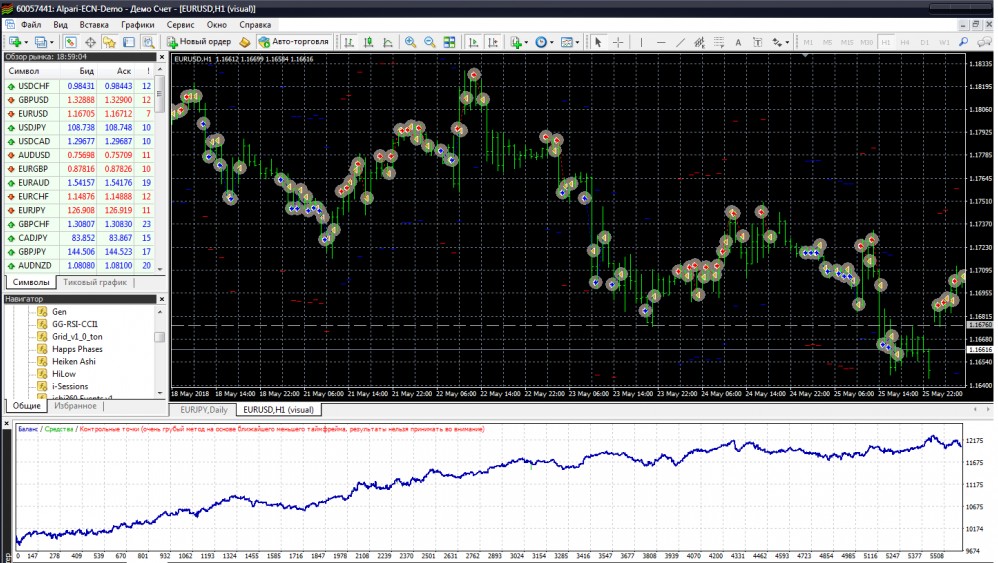The height and width of the screenshot is (563, 998).
Task: Select the D1 timeframe button
Action: click(x=924, y=42)
